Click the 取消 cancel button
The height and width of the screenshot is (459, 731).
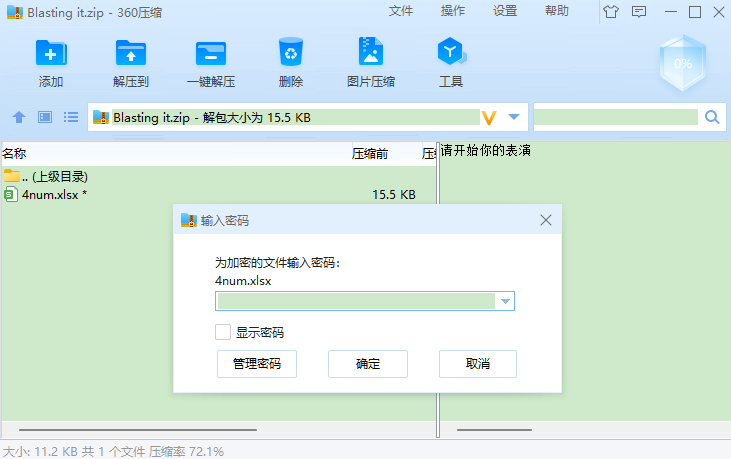point(478,364)
